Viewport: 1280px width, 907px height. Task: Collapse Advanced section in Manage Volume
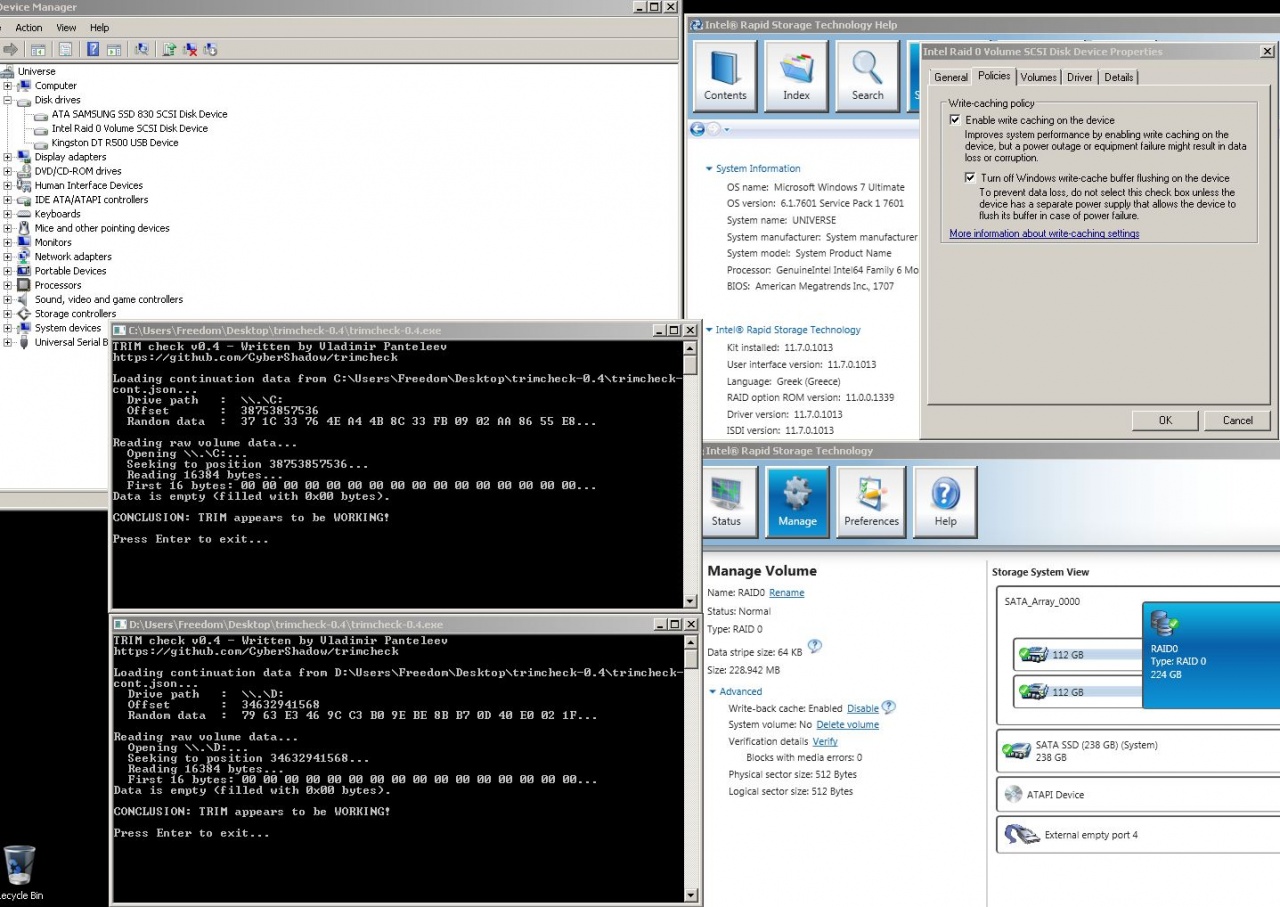tap(712, 692)
